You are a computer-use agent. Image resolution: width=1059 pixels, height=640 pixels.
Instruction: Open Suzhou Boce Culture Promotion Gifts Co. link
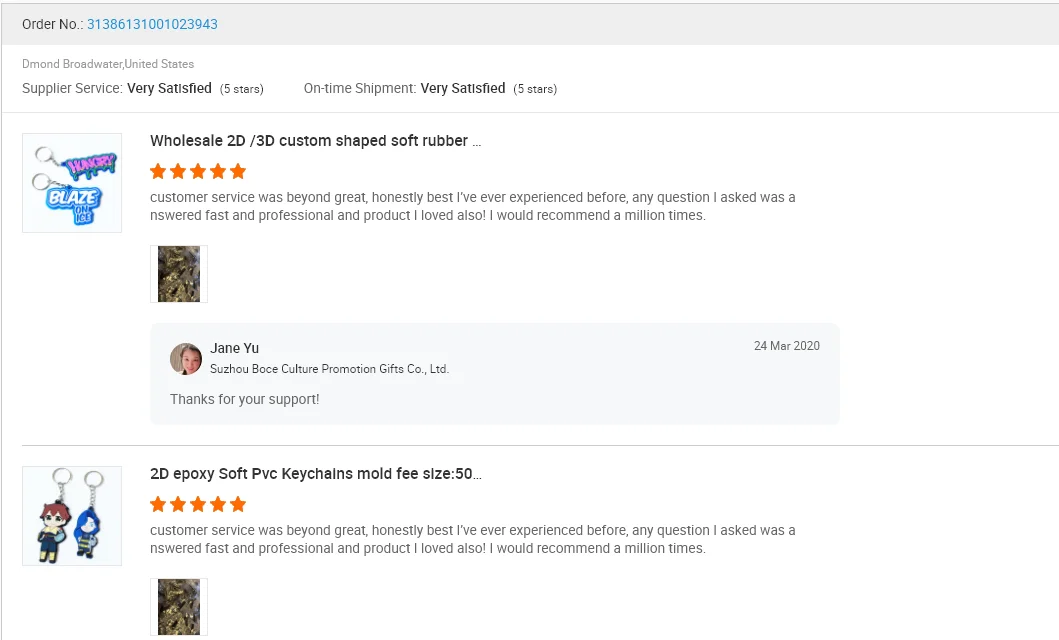(x=329, y=369)
